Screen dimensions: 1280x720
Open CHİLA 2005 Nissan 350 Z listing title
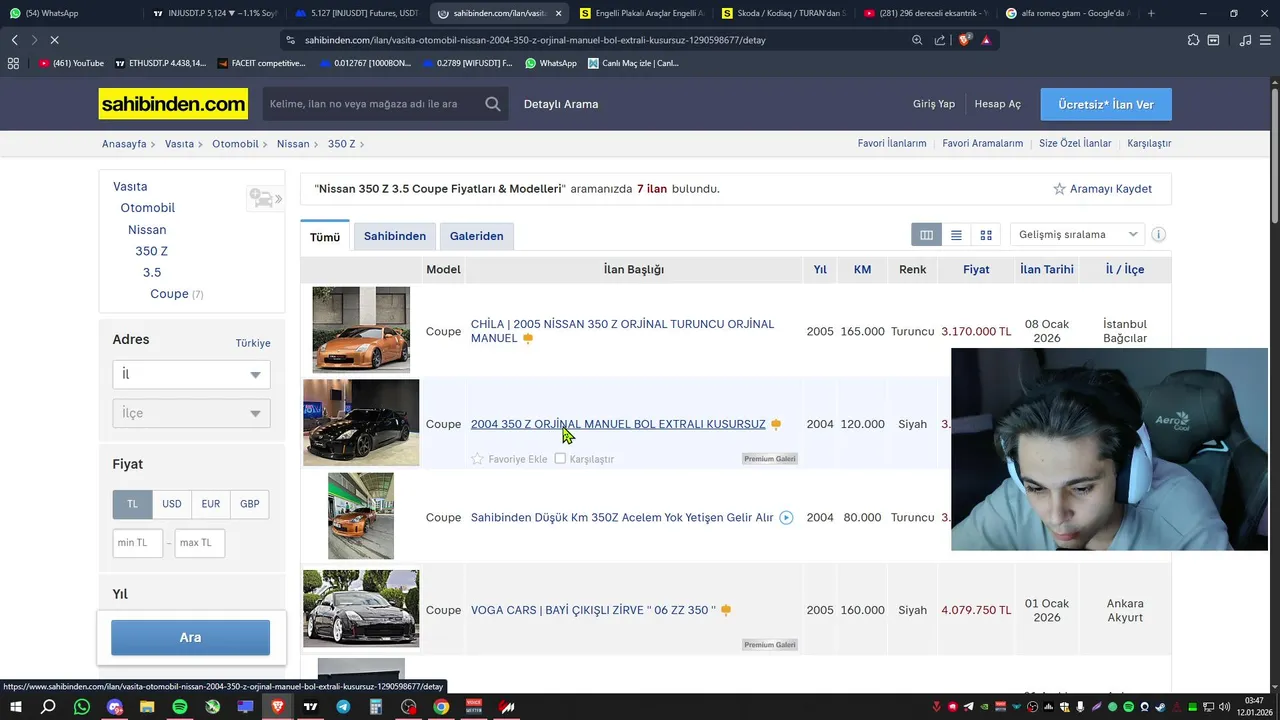point(622,331)
